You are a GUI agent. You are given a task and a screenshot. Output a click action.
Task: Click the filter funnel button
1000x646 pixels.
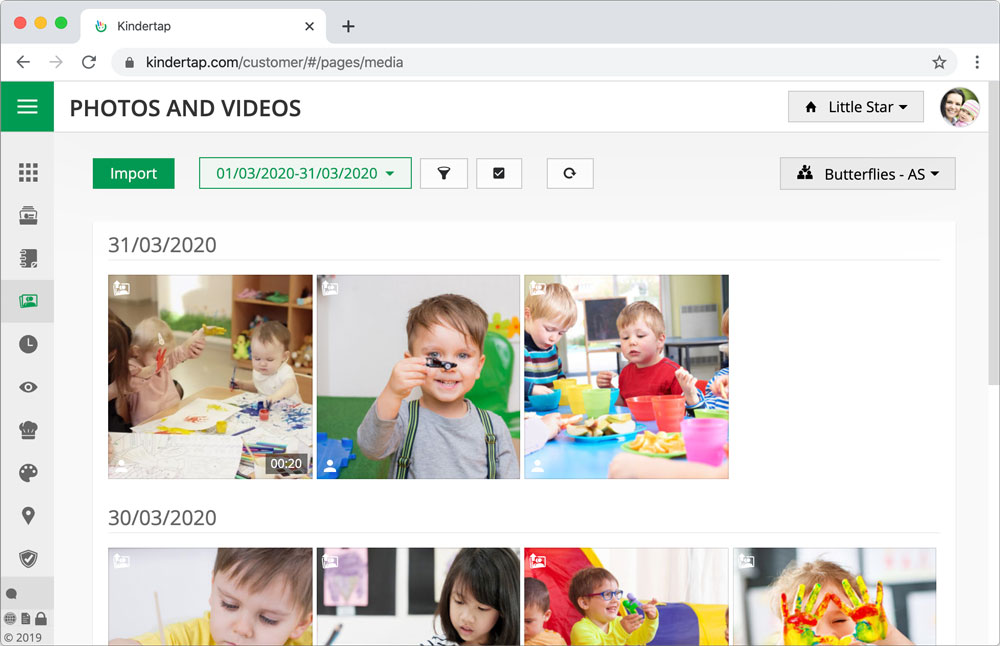pyautogui.click(x=444, y=173)
